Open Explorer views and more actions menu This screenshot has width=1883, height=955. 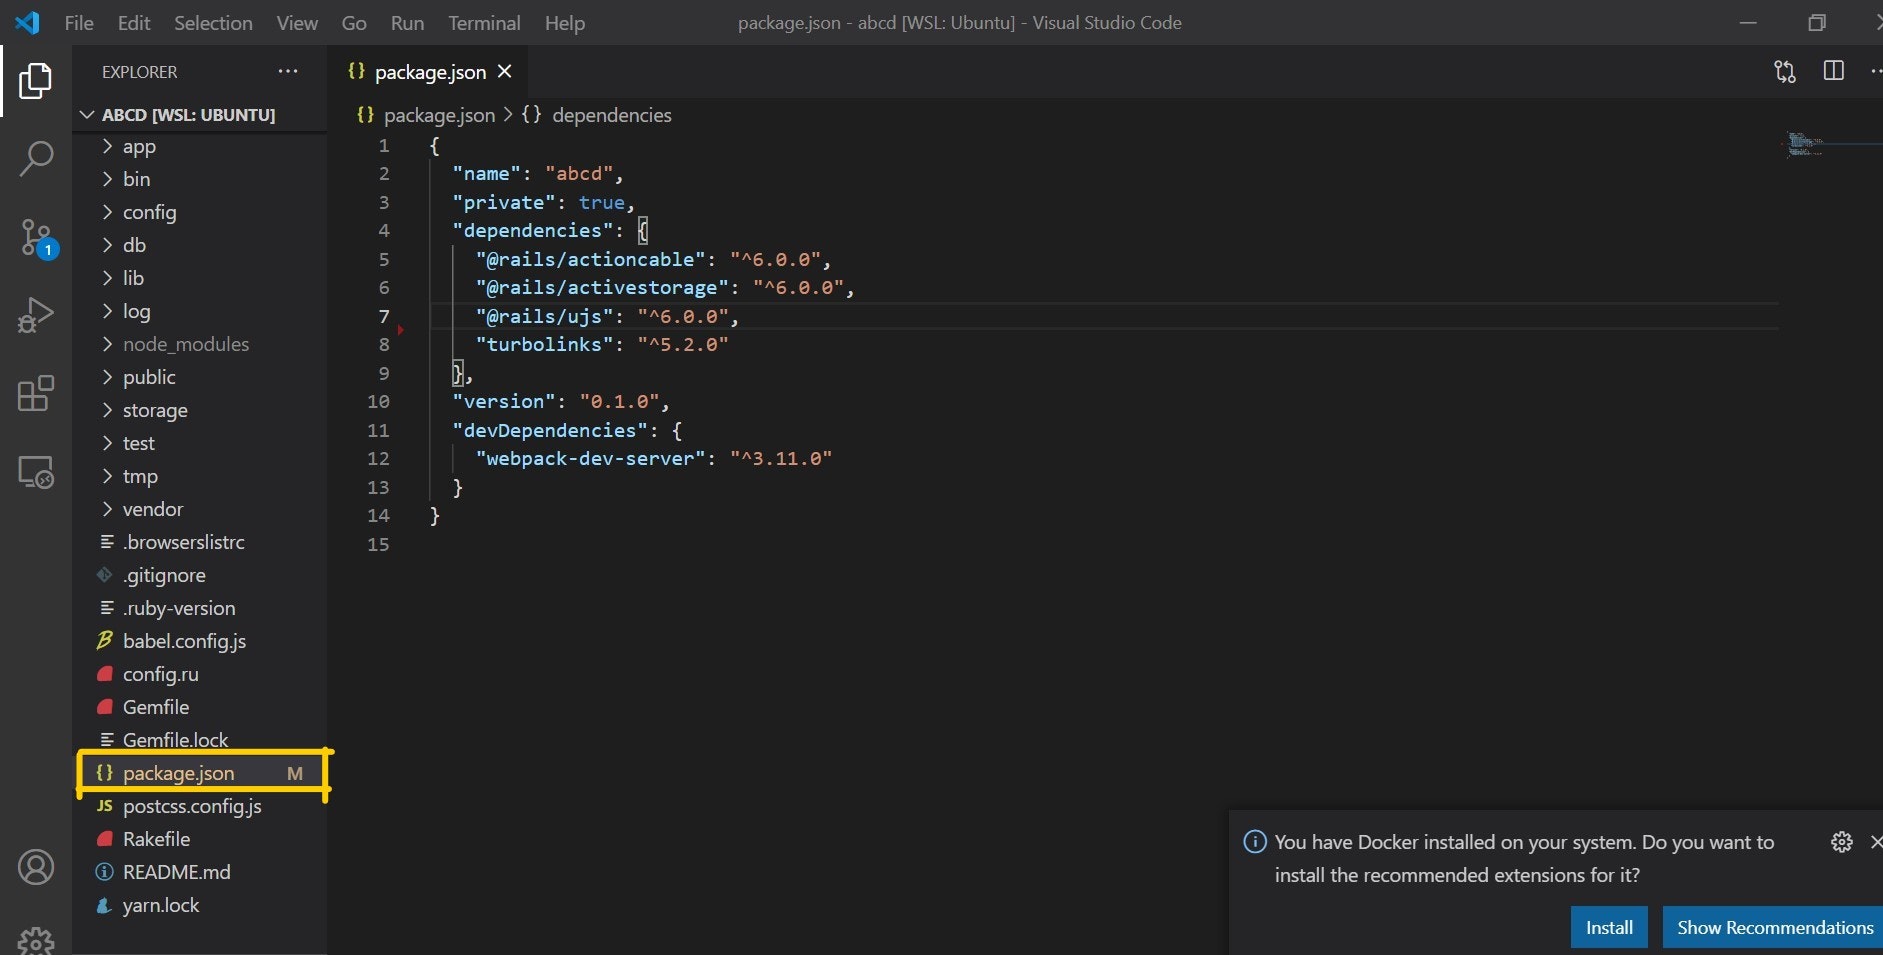(x=288, y=71)
